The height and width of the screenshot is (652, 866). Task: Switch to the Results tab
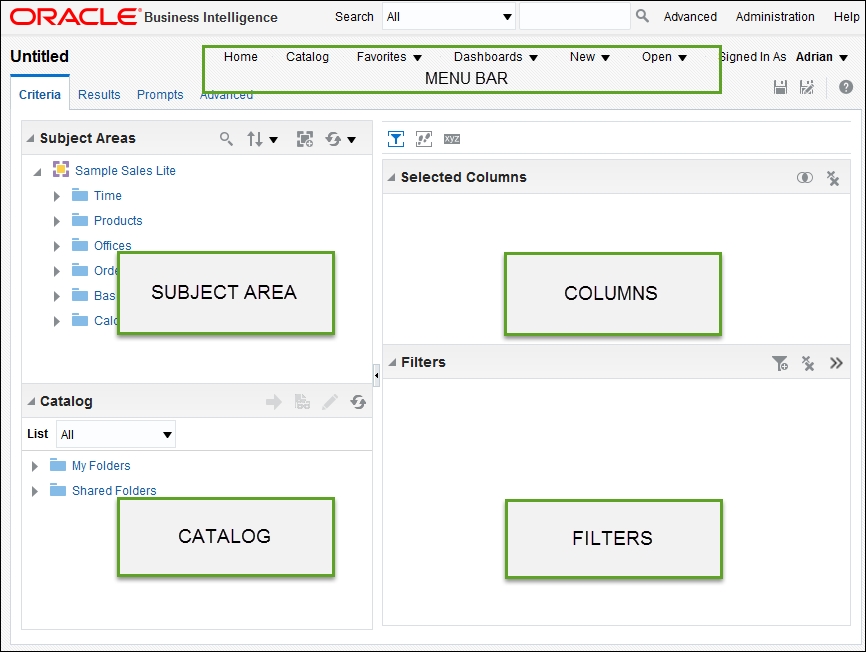coord(99,94)
